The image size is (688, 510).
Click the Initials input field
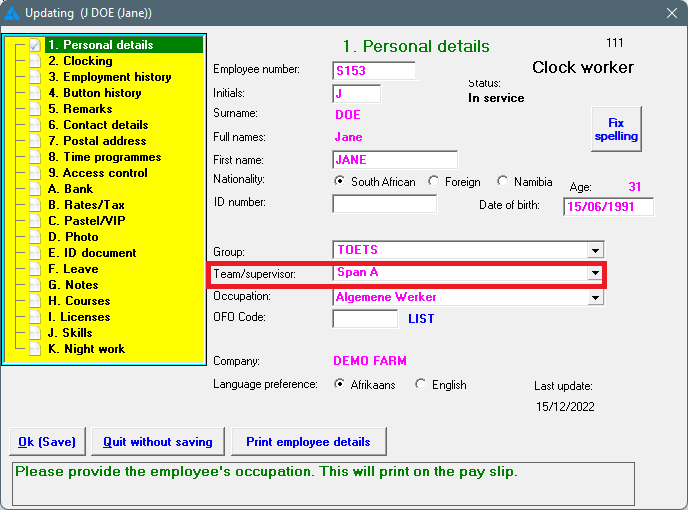tap(357, 93)
